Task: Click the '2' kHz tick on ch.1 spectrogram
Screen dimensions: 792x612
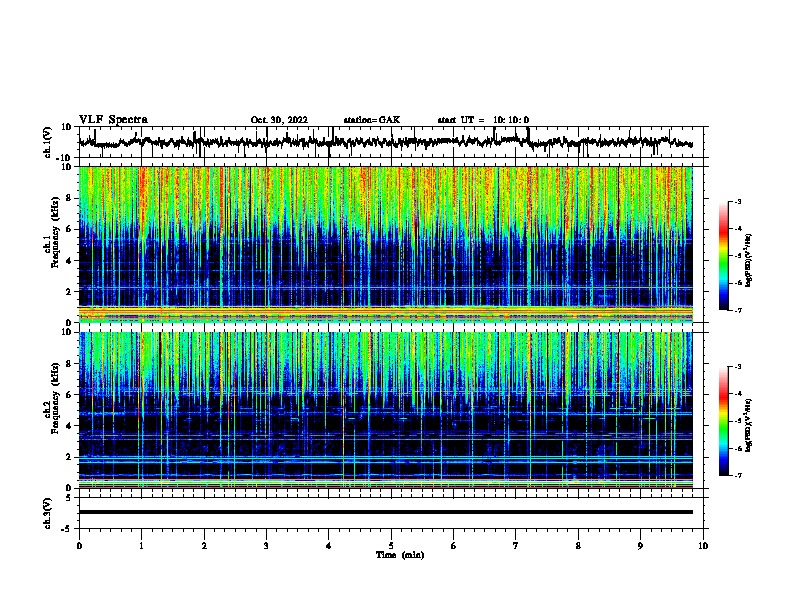Action: (x=69, y=291)
